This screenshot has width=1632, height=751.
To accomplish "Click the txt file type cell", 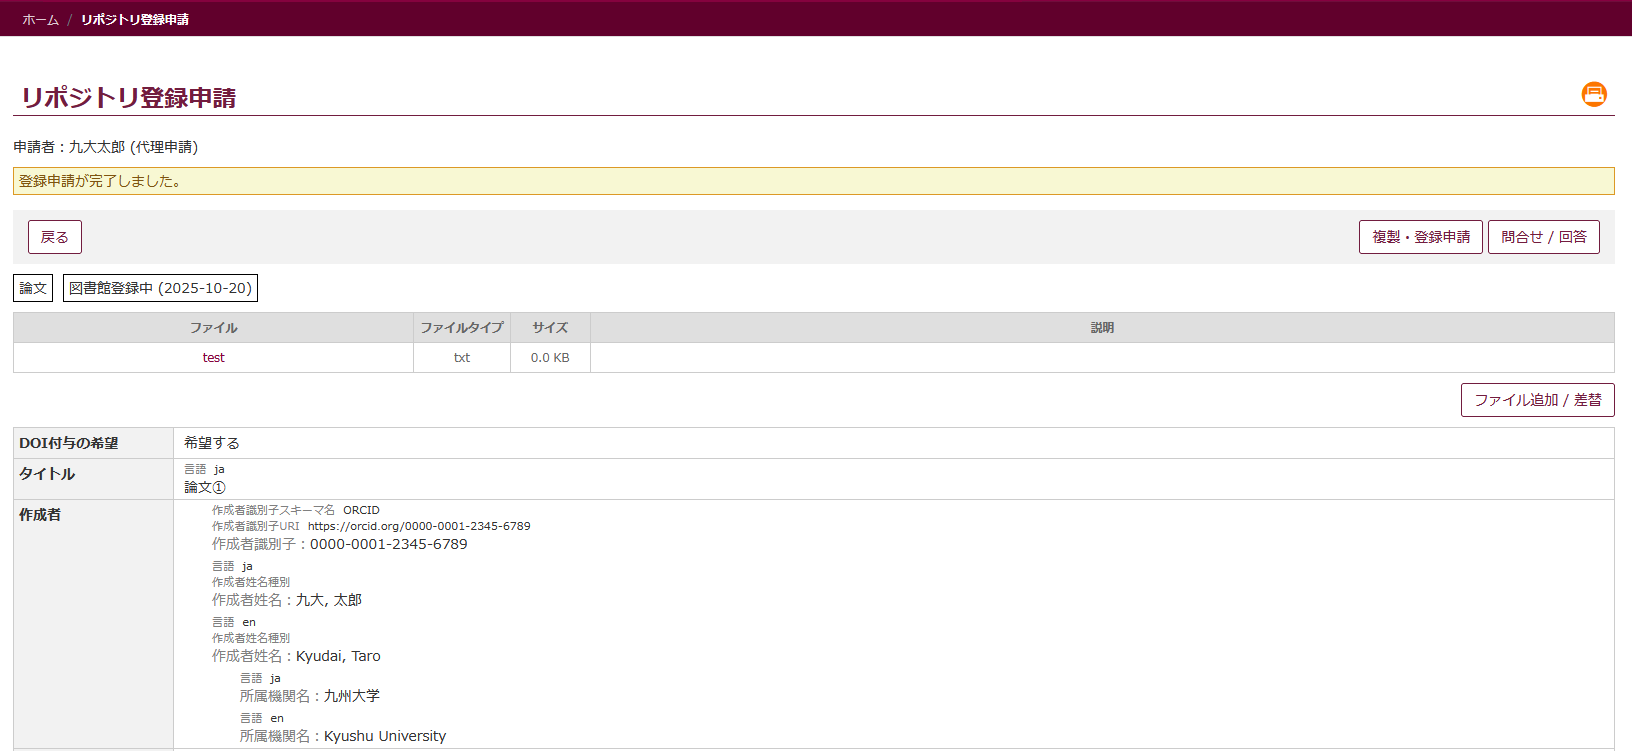I will click(461, 358).
